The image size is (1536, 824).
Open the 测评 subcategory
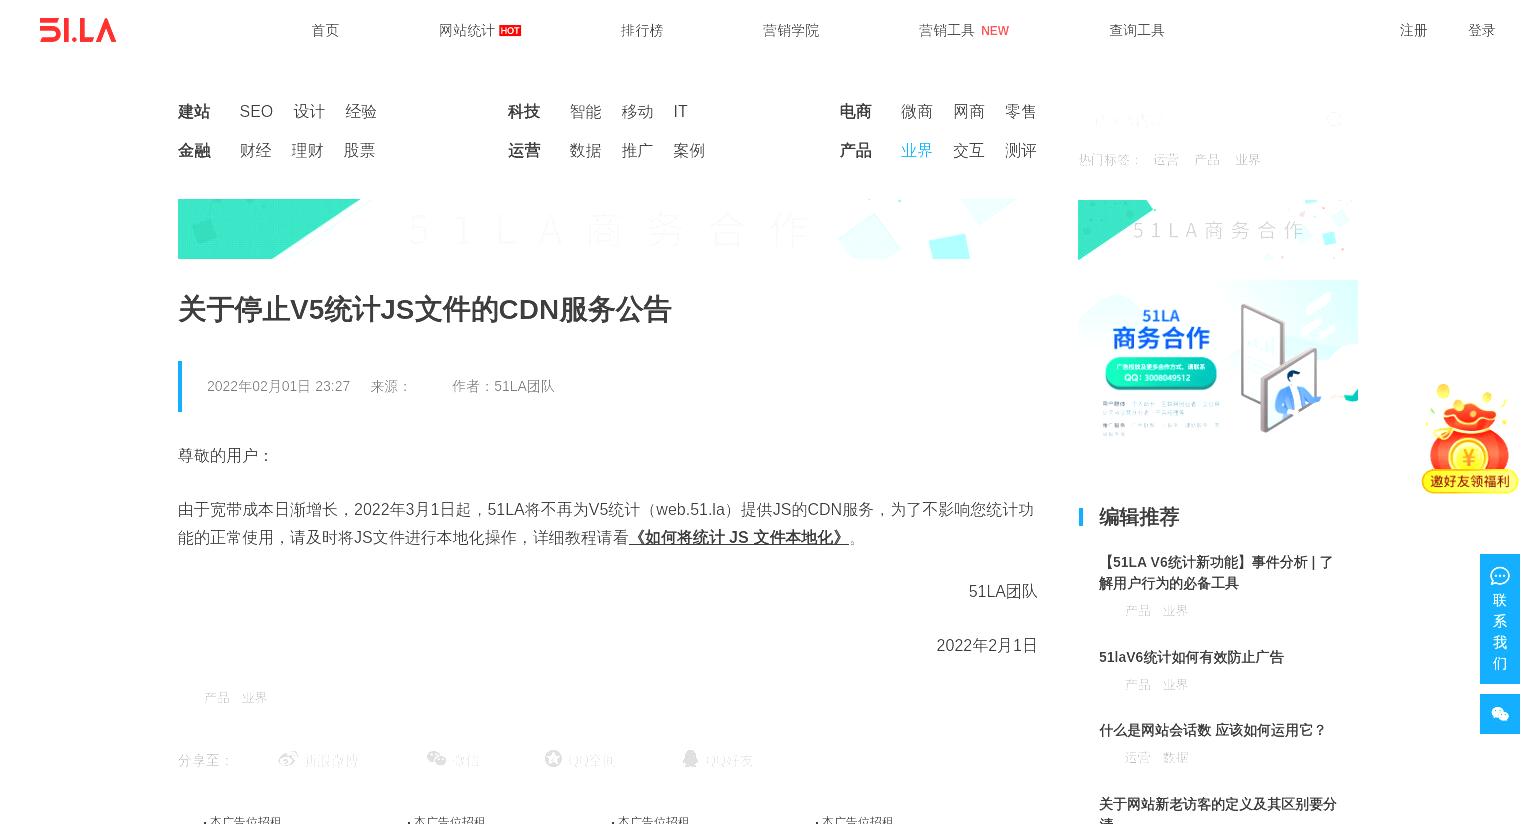coord(1021,150)
